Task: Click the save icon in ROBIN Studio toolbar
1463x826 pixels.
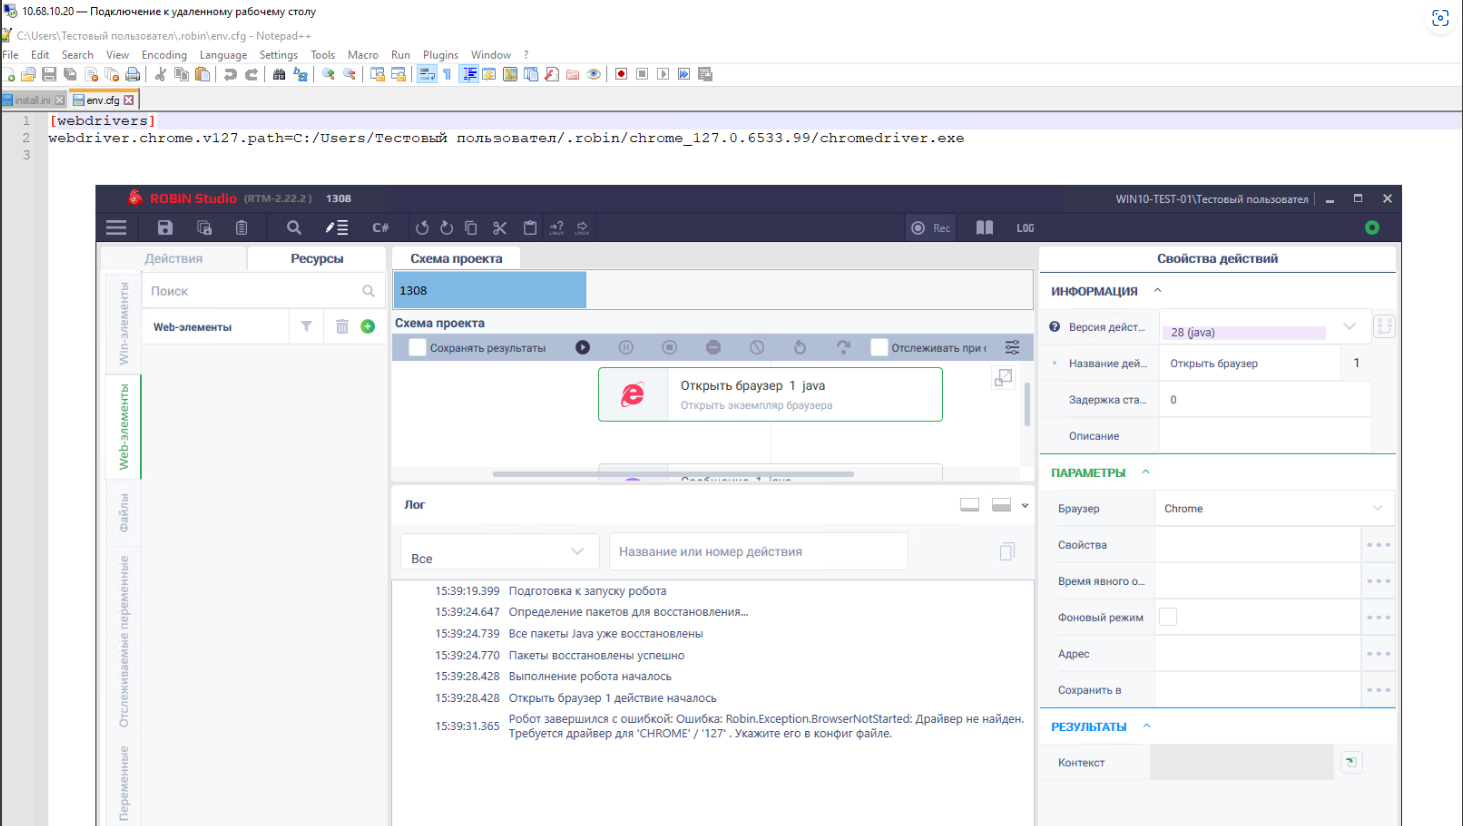Action: [165, 228]
